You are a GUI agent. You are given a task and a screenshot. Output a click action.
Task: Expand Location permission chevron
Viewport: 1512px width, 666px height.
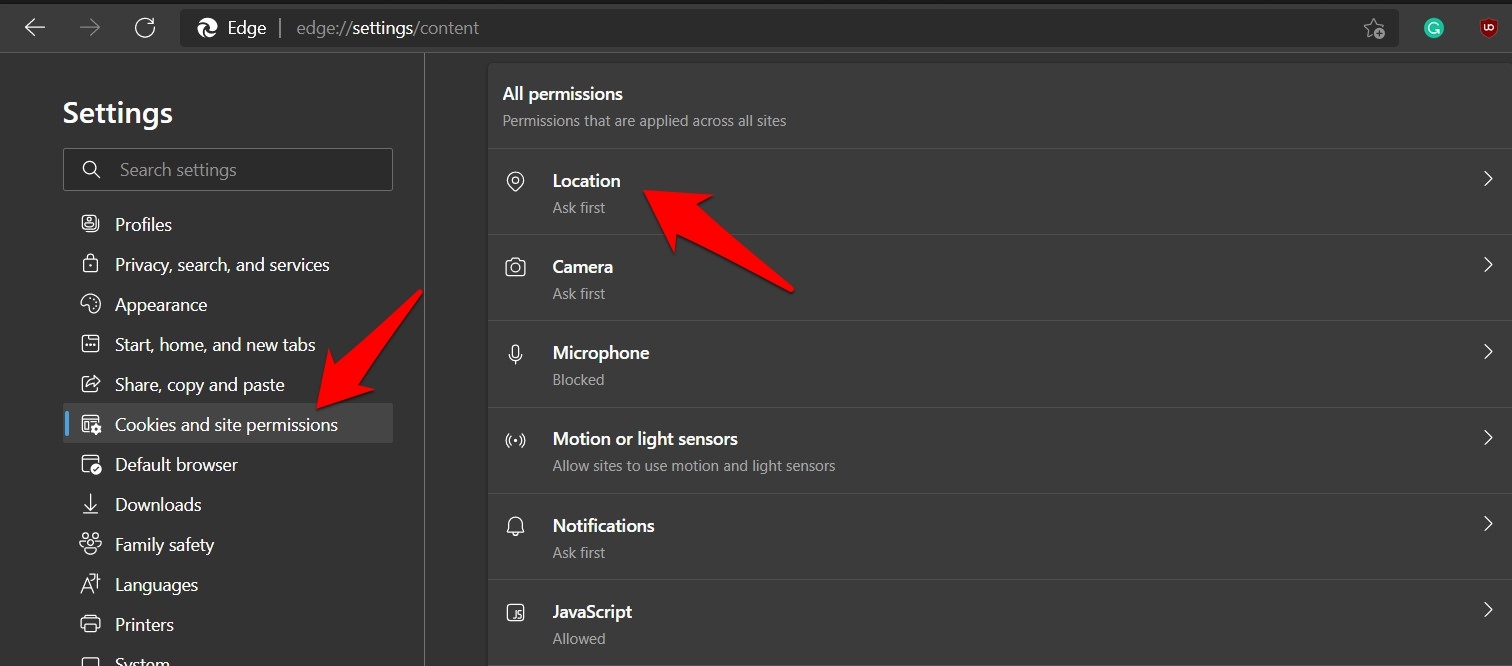1488,179
